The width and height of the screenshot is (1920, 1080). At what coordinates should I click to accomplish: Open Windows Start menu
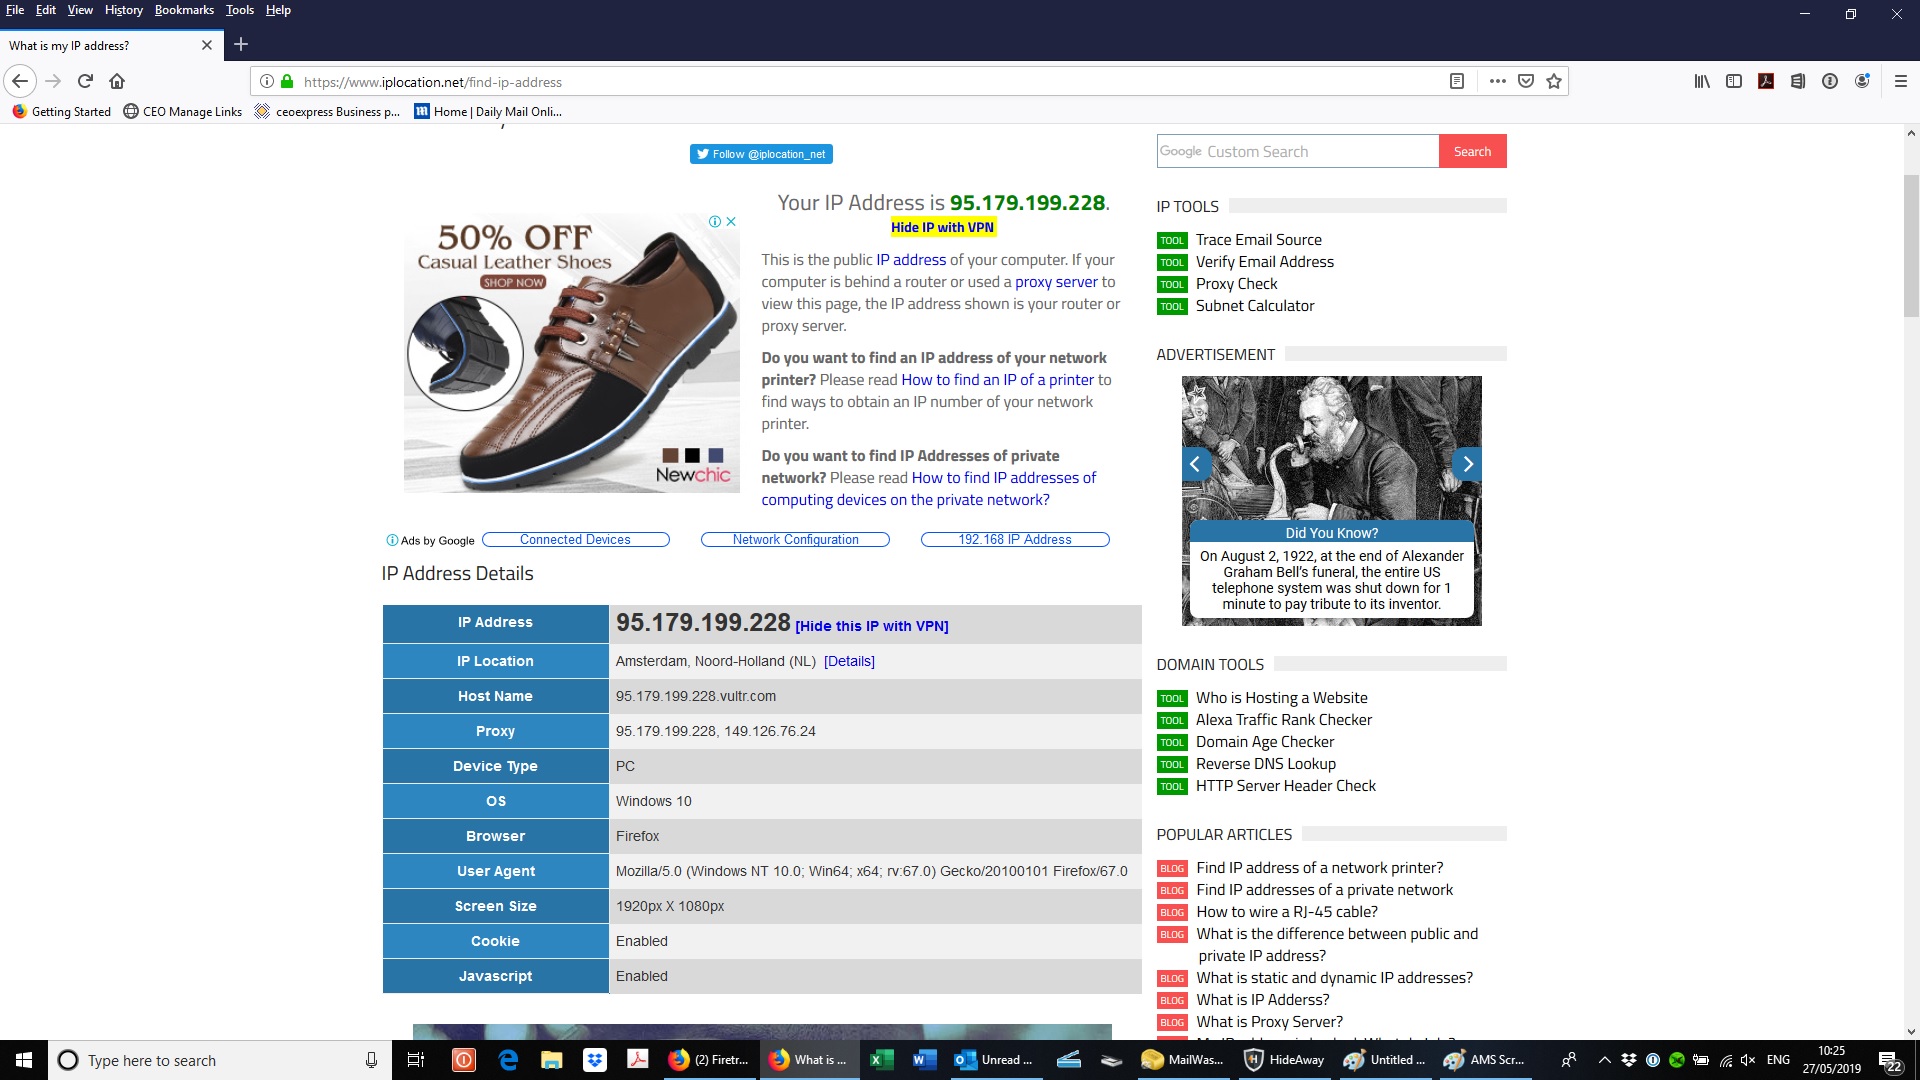coord(24,1060)
